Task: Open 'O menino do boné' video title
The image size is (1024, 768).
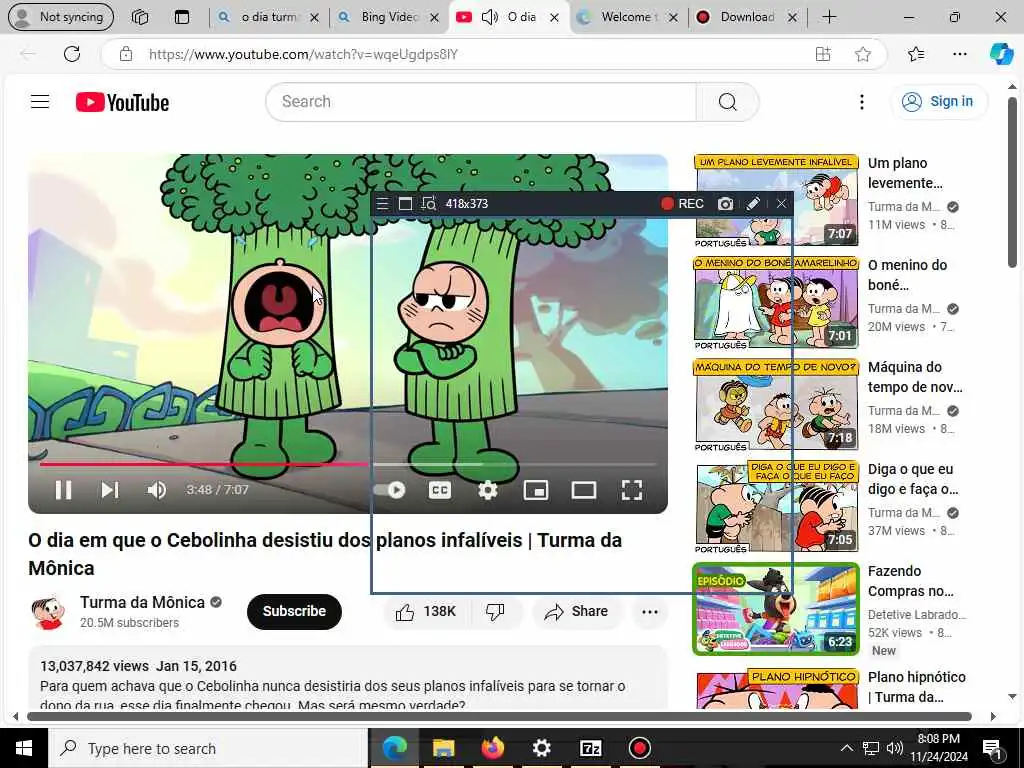Action: [908, 275]
